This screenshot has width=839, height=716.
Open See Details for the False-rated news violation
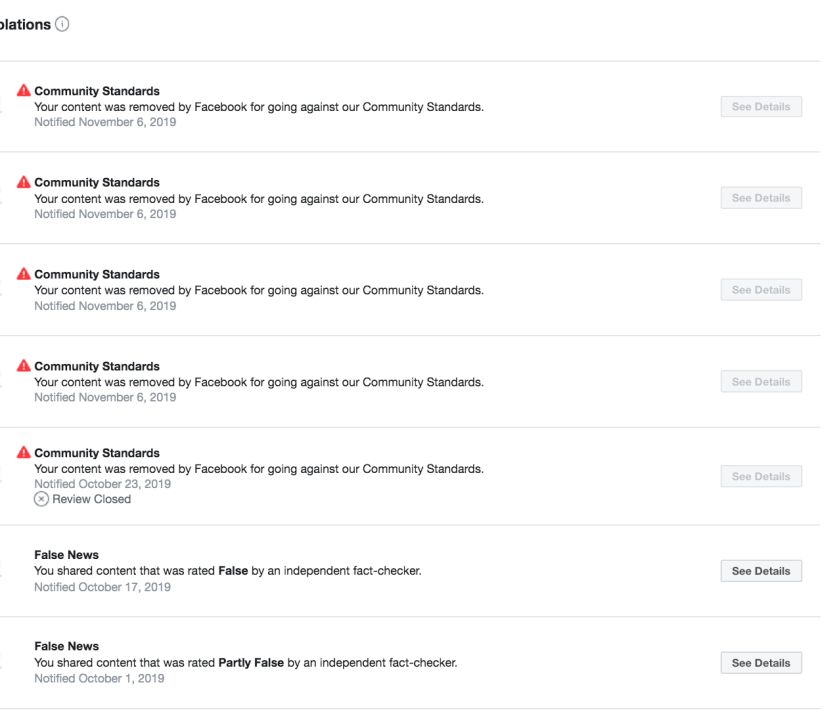point(760,571)
